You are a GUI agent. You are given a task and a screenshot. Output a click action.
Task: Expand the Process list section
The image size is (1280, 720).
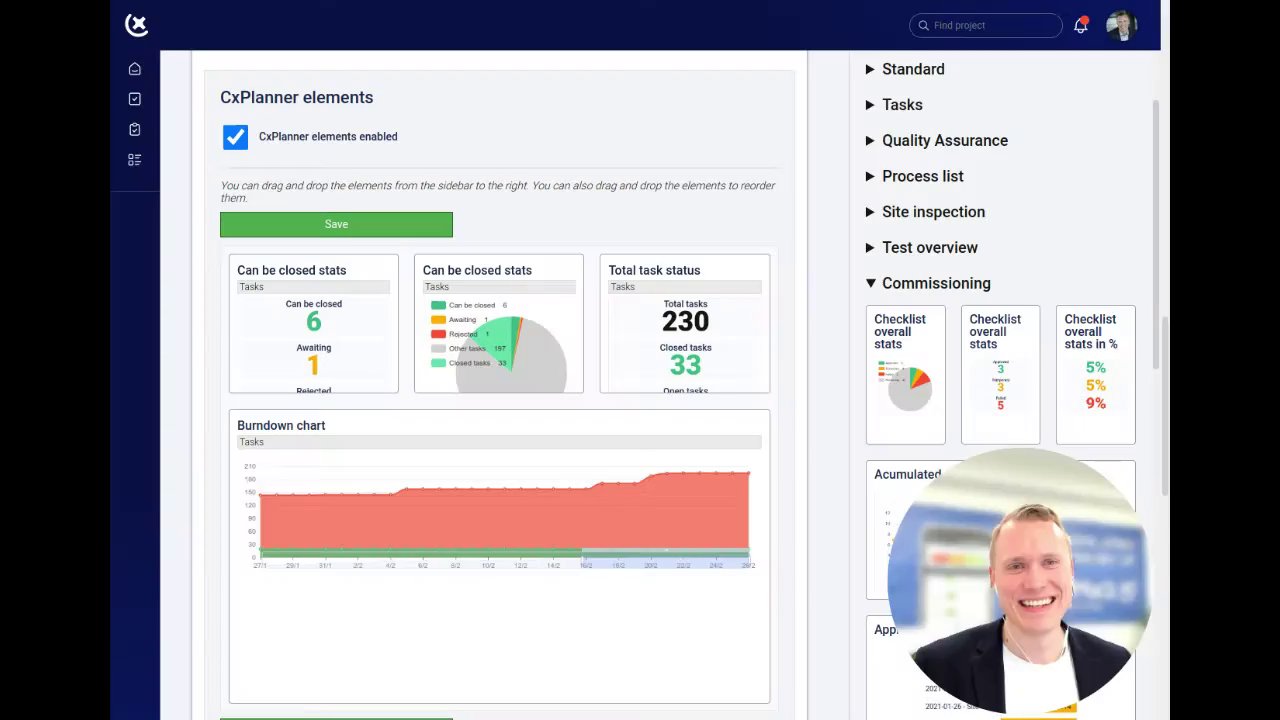click(914, 176)
